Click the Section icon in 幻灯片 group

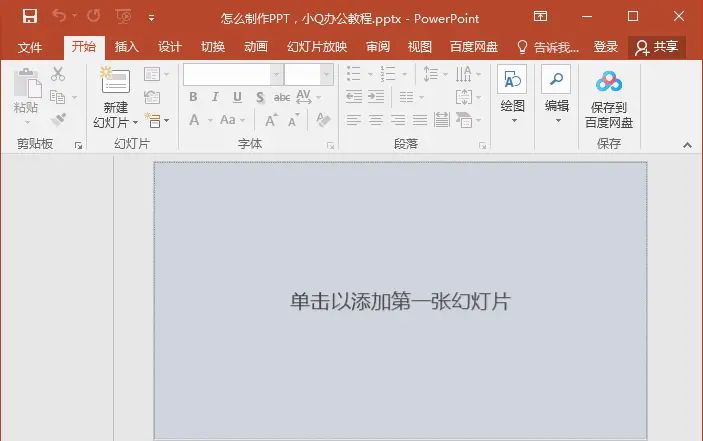click(152, 120)
